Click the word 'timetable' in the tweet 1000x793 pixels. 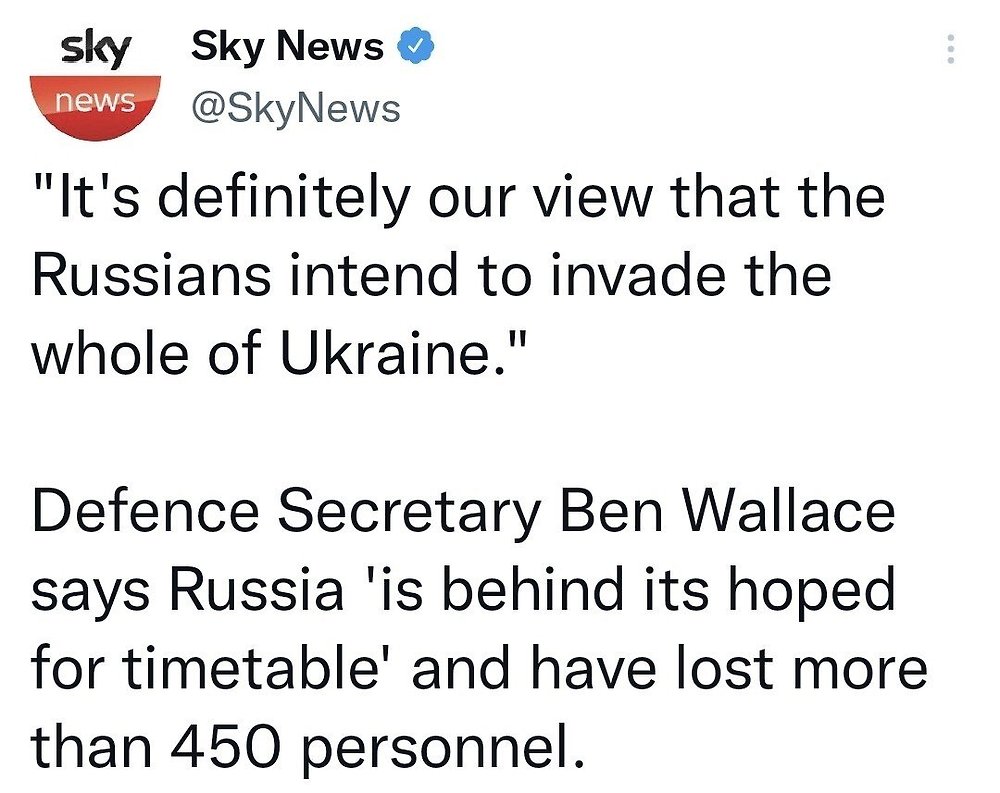pyautogui.click(x=249, y=668)
